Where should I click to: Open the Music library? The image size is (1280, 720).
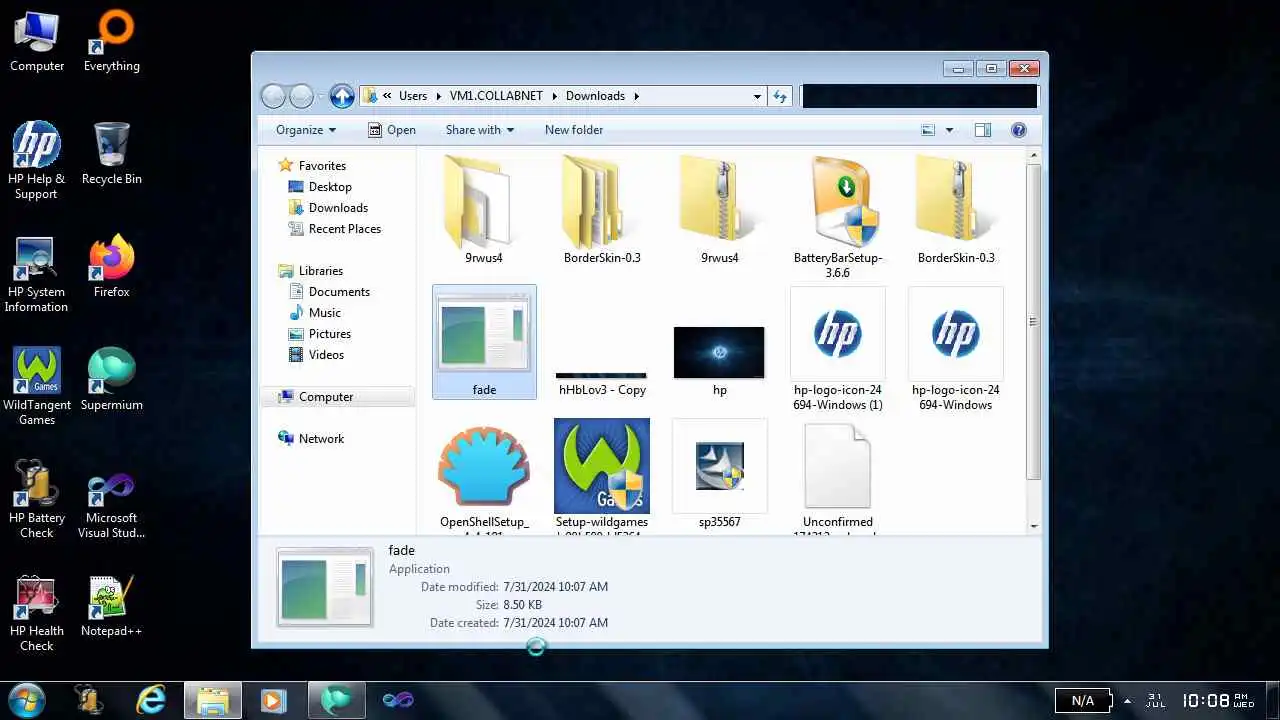324,313
